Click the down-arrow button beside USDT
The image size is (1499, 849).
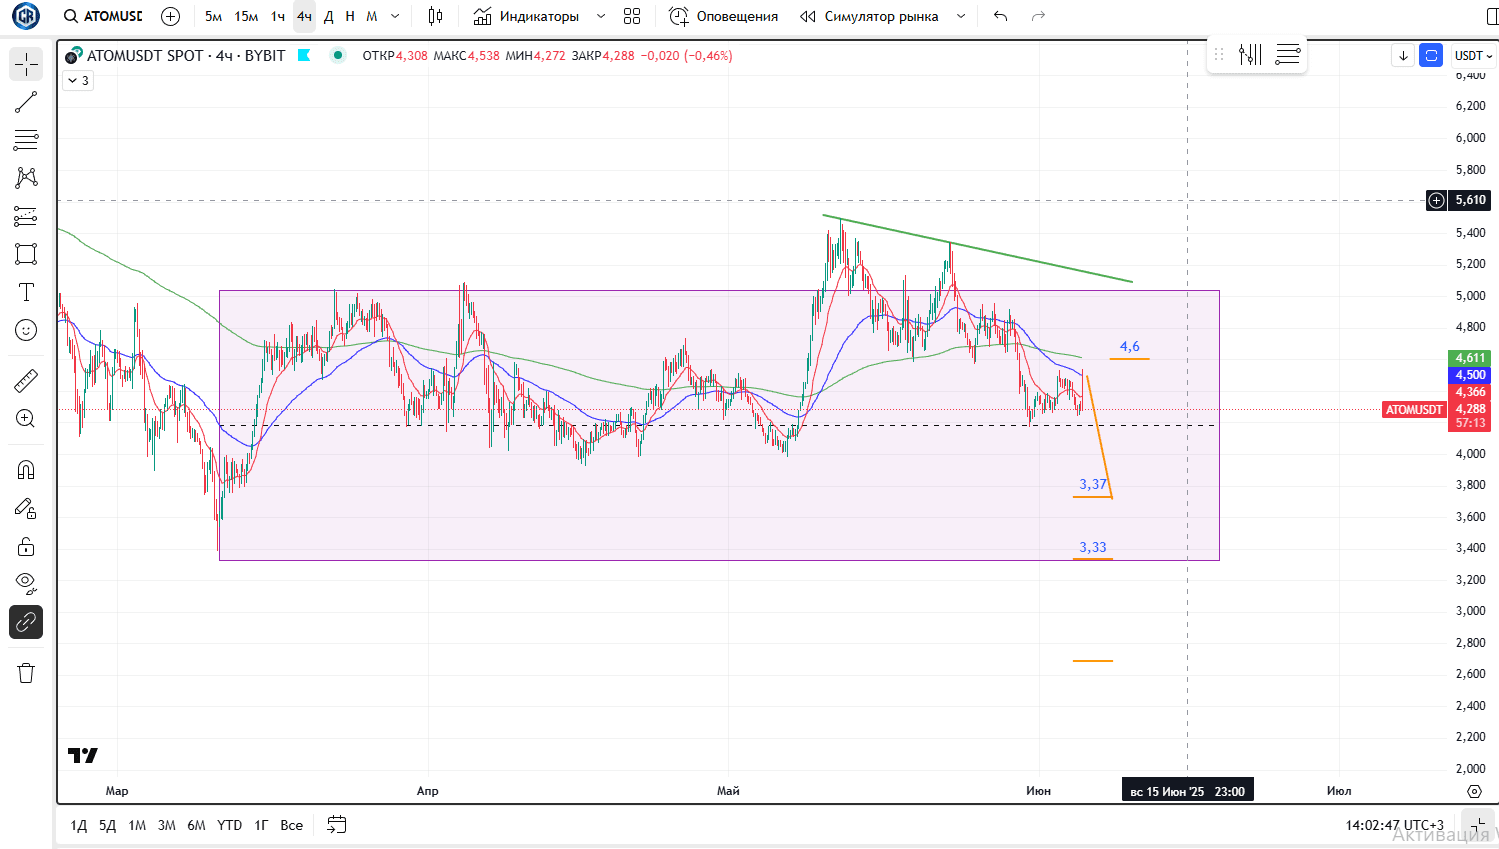pos(1403,56)
